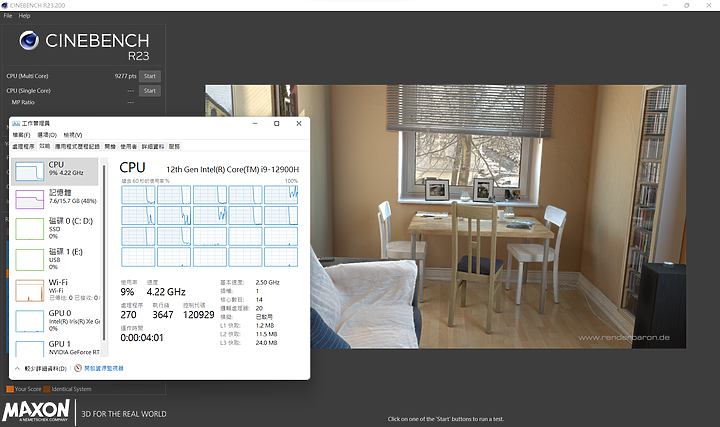
Task: Click the 2.50 GHz base speed value
Action: tap(268, 282)
